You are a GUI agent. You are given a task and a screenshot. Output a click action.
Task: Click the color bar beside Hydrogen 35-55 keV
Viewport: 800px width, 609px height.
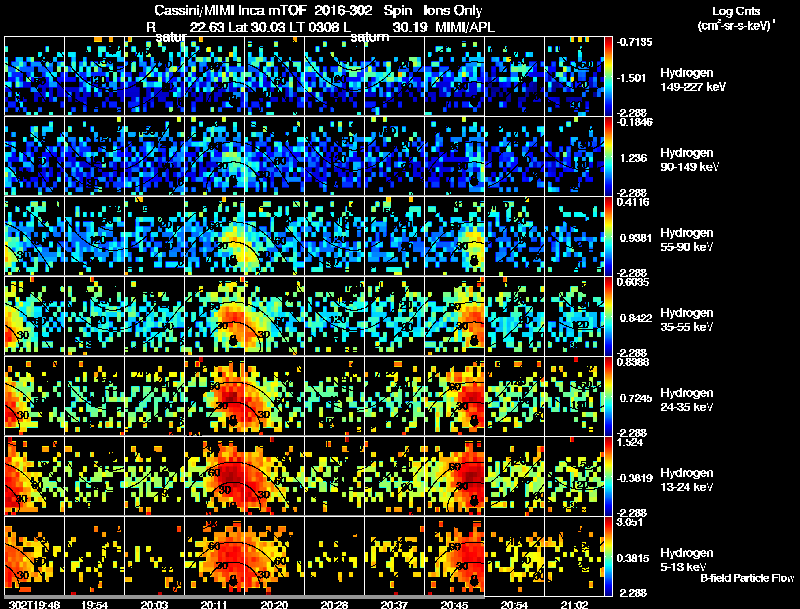(608, 316)
